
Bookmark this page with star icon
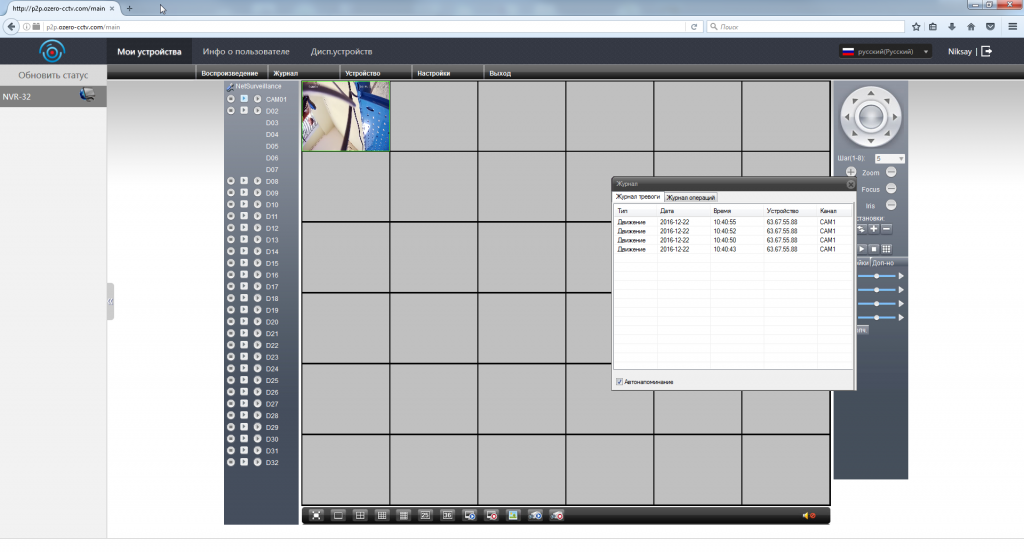tap(916, 27)
